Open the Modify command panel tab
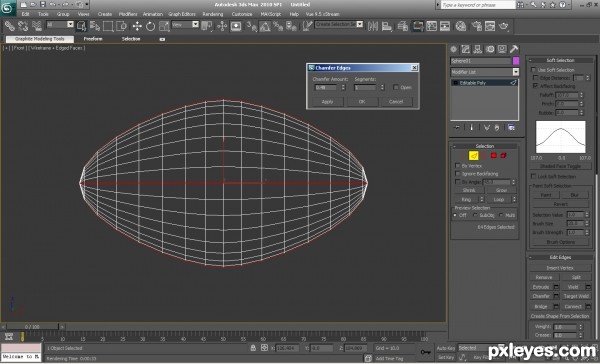 point(465,49)
